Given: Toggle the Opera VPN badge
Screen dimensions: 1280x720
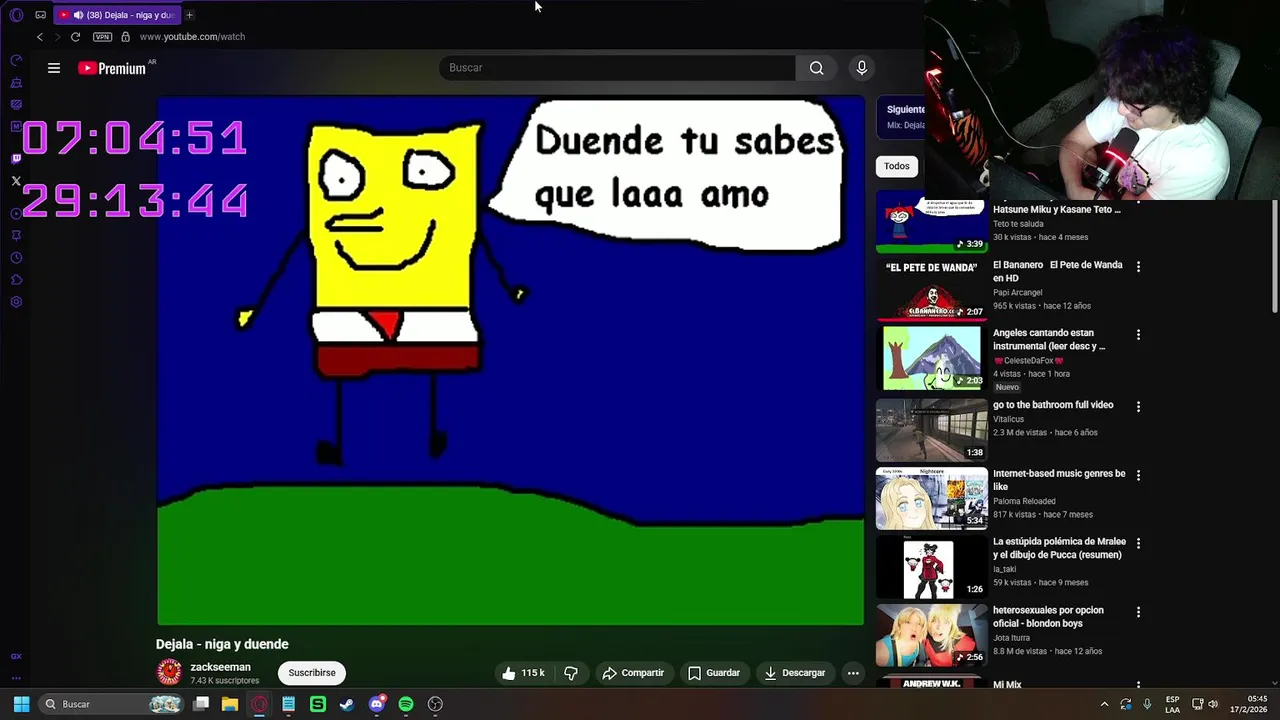Looking at the screenshot, I should [x=102, y=37].
